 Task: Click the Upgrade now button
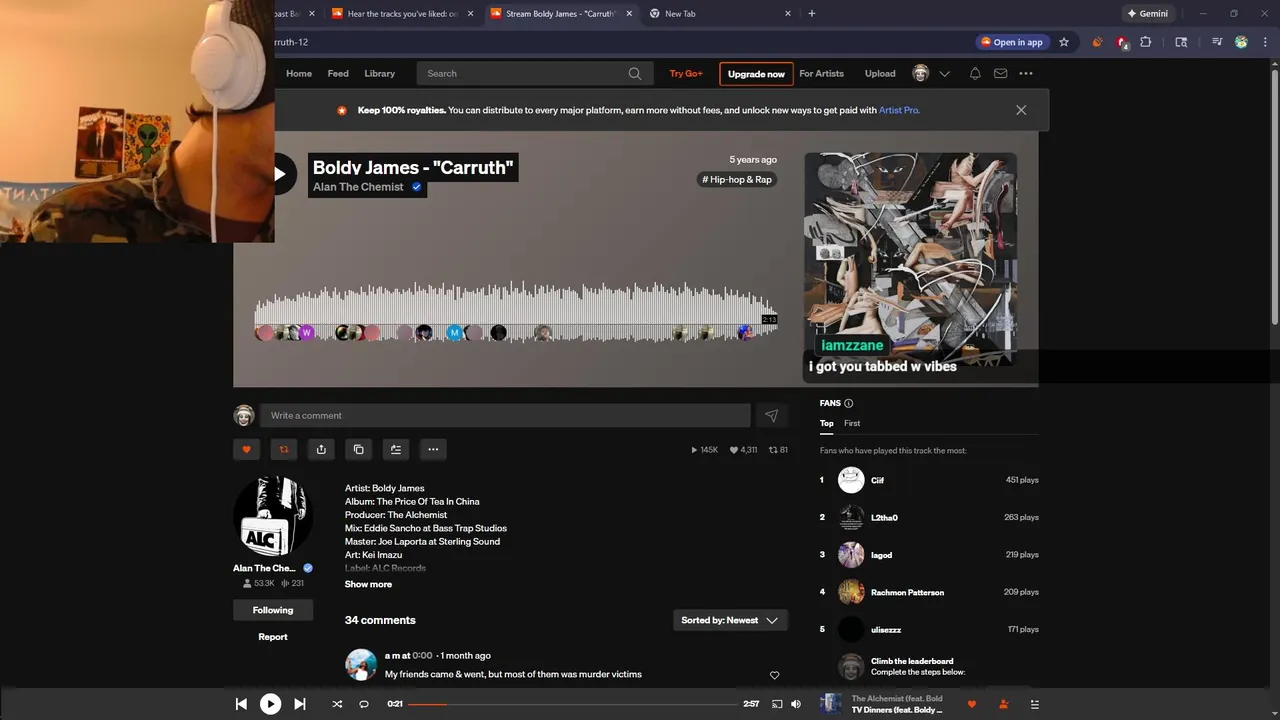click(756, 74)
